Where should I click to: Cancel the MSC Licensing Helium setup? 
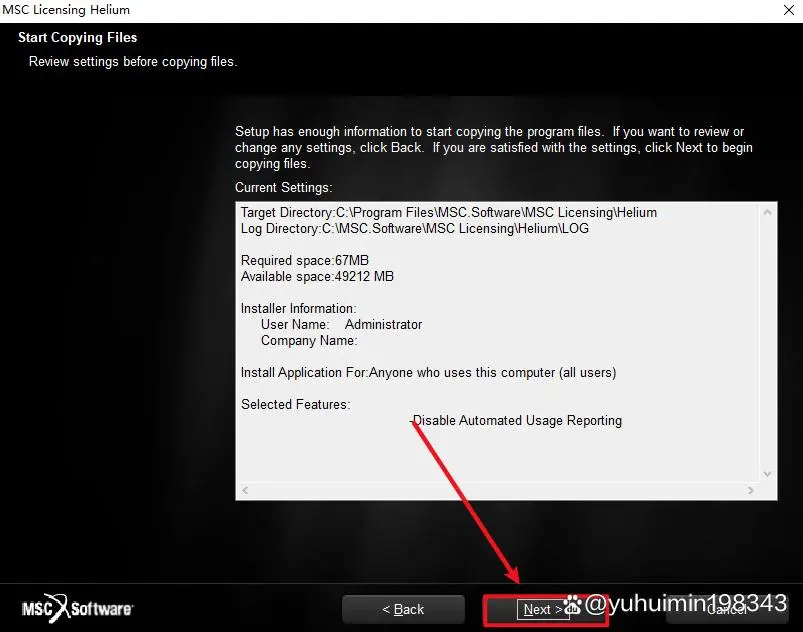click(727, 609)
